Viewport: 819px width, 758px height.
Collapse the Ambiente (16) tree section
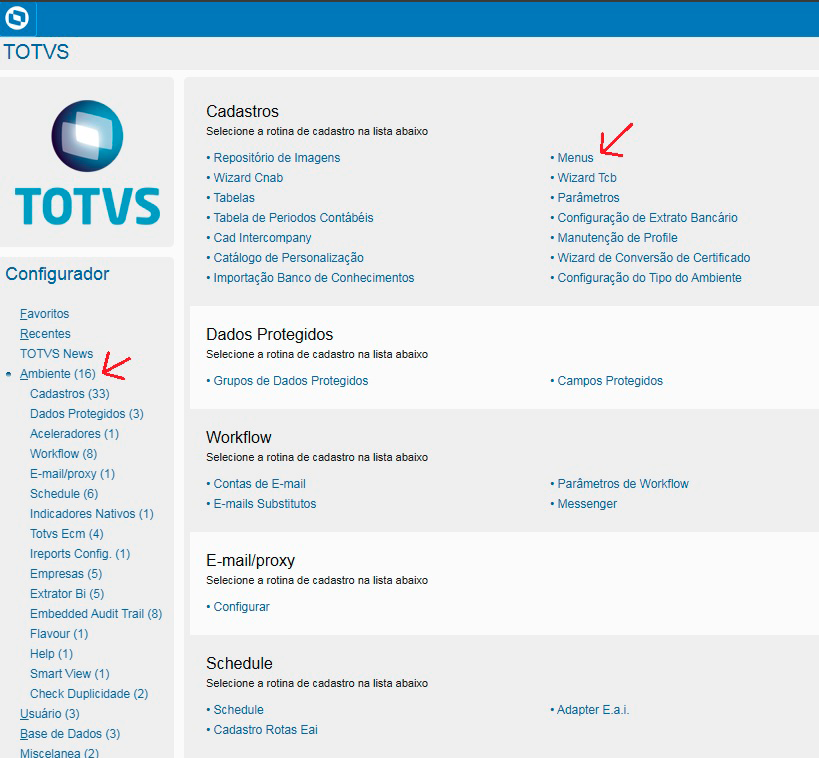[x=57, y=374]
